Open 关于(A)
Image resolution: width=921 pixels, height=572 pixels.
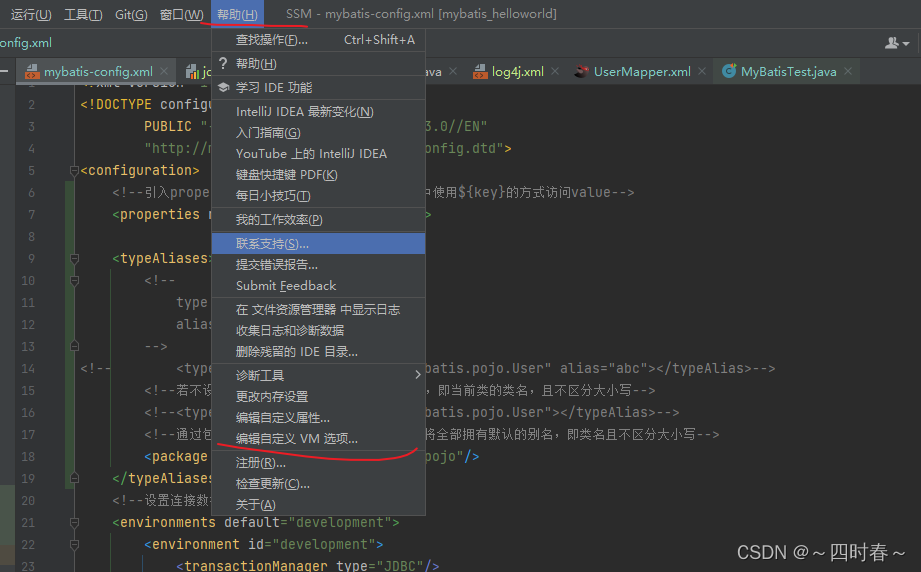(318, 505)
